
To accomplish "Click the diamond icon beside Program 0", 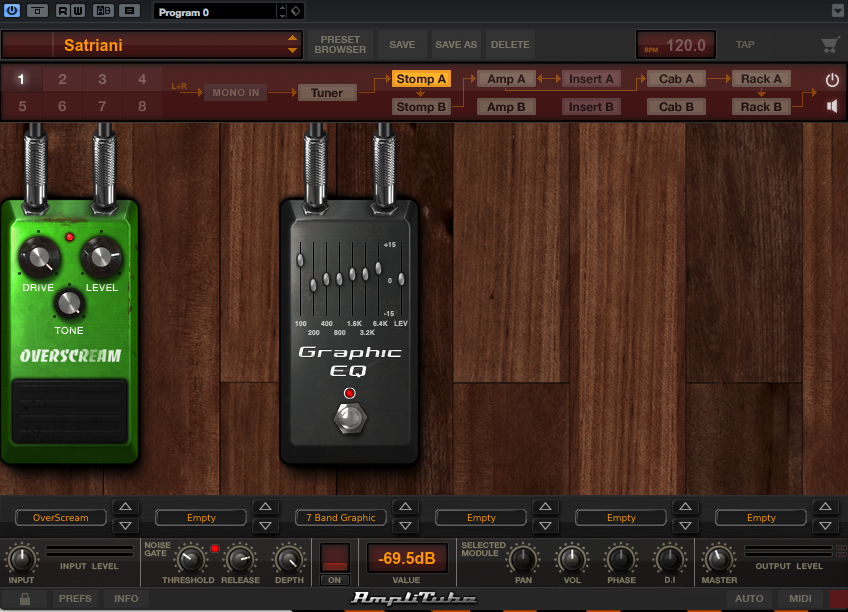I will [x=296, y=11].
